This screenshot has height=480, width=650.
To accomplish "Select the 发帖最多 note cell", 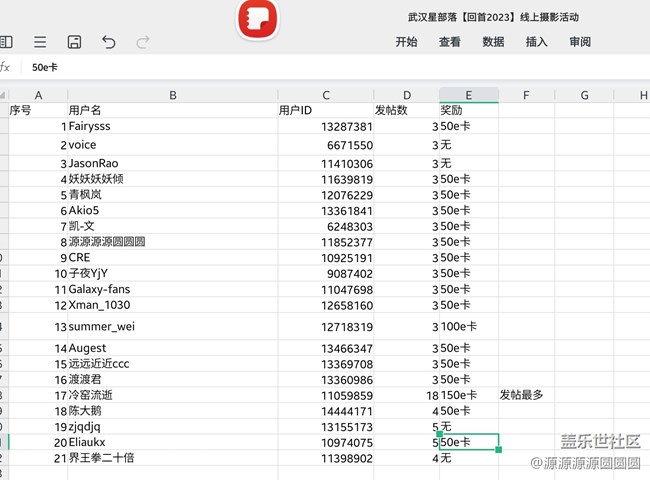I will click(x=526, y=395).
